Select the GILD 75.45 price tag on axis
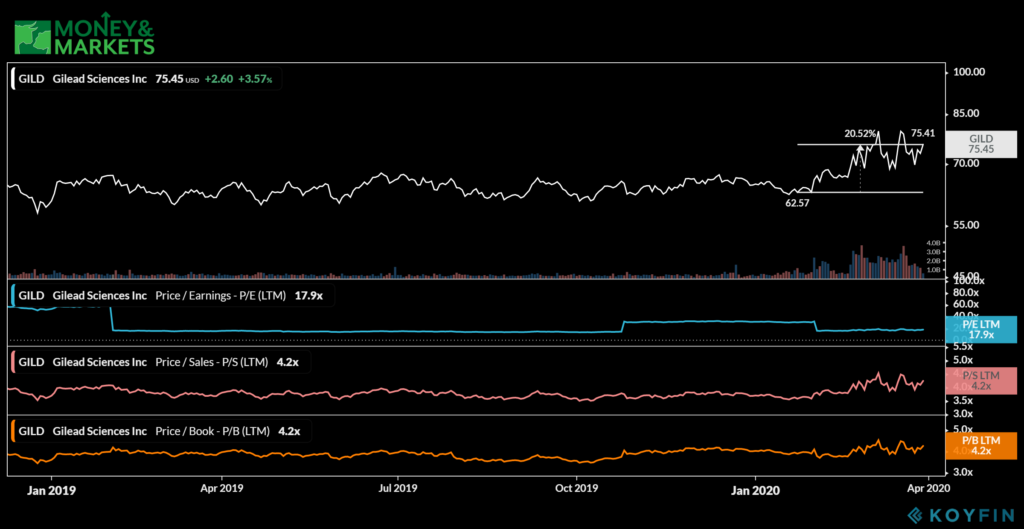 pos(981,143)
